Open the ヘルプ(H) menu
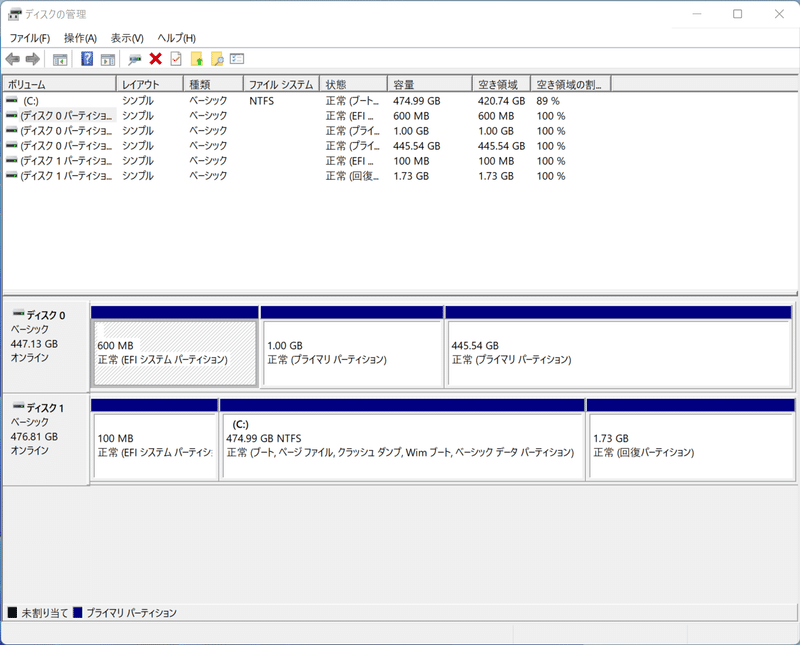This screenshot has height=645, width=800. pyautogui.click(x=177, y=38)
